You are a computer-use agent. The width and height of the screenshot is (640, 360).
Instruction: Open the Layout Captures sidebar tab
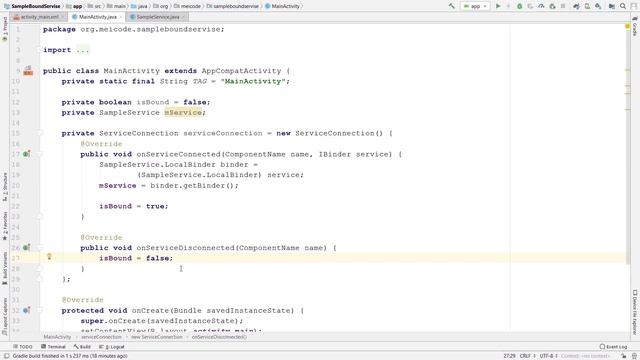pyautogui.click(x=4, y=317)
